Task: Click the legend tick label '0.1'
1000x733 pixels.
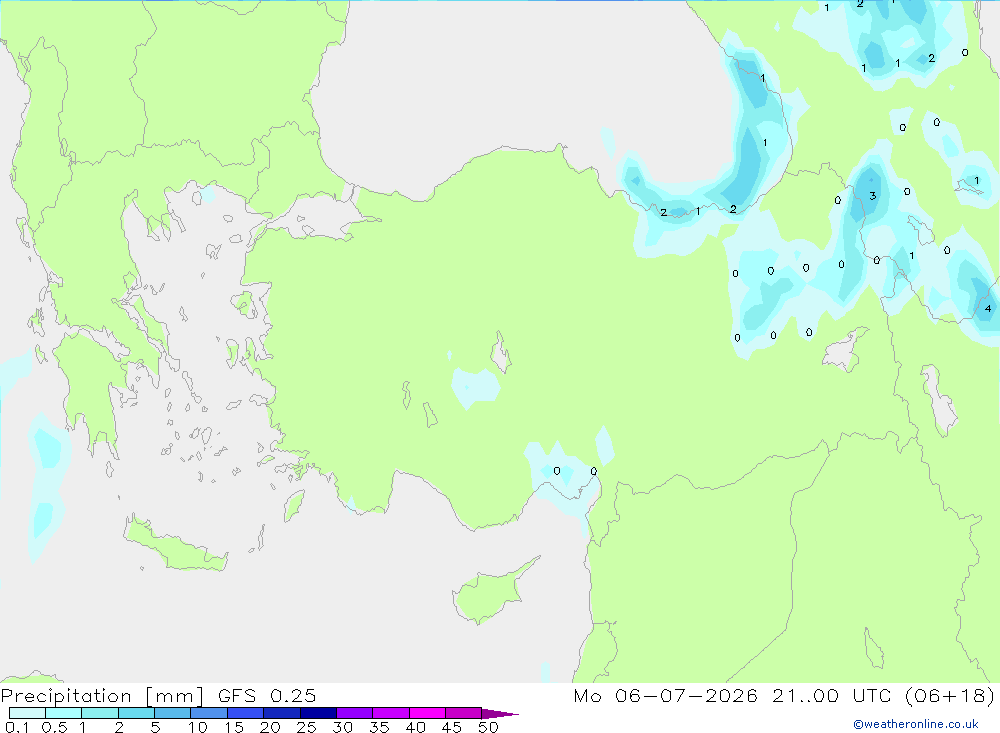Action: 17,727
